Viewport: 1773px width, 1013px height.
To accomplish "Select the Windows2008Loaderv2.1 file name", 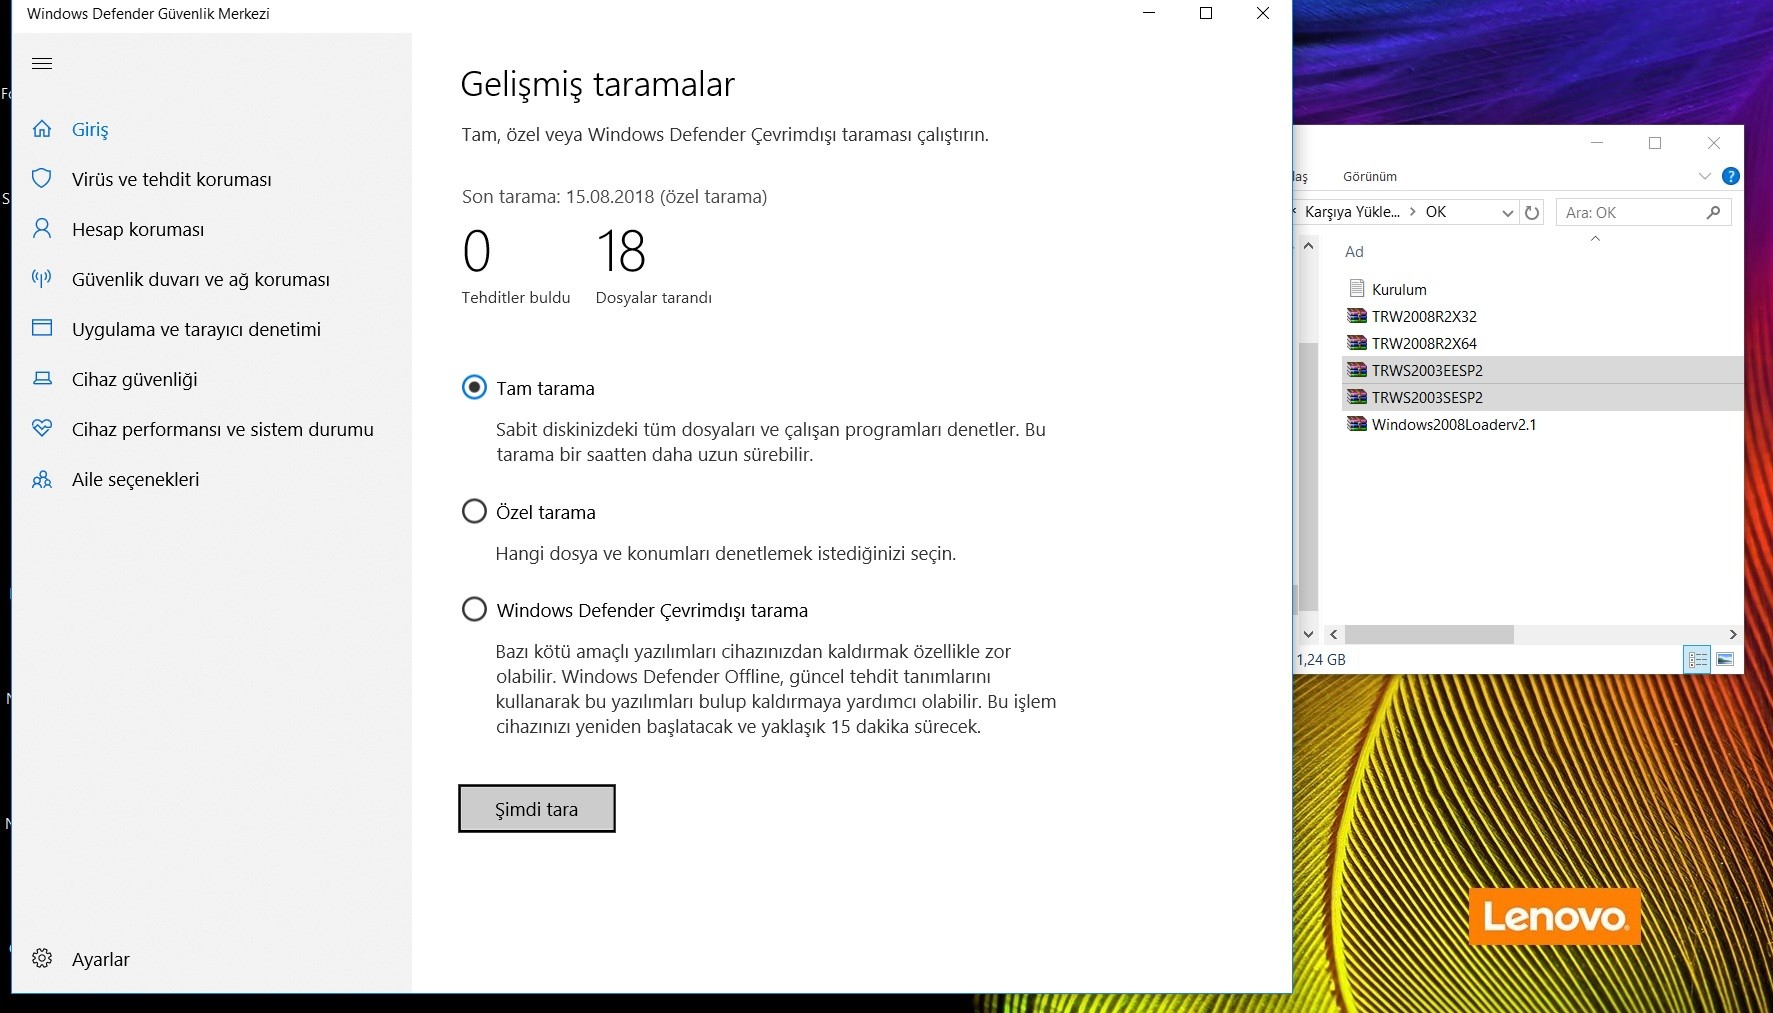I will click(x=1454, y=424).
